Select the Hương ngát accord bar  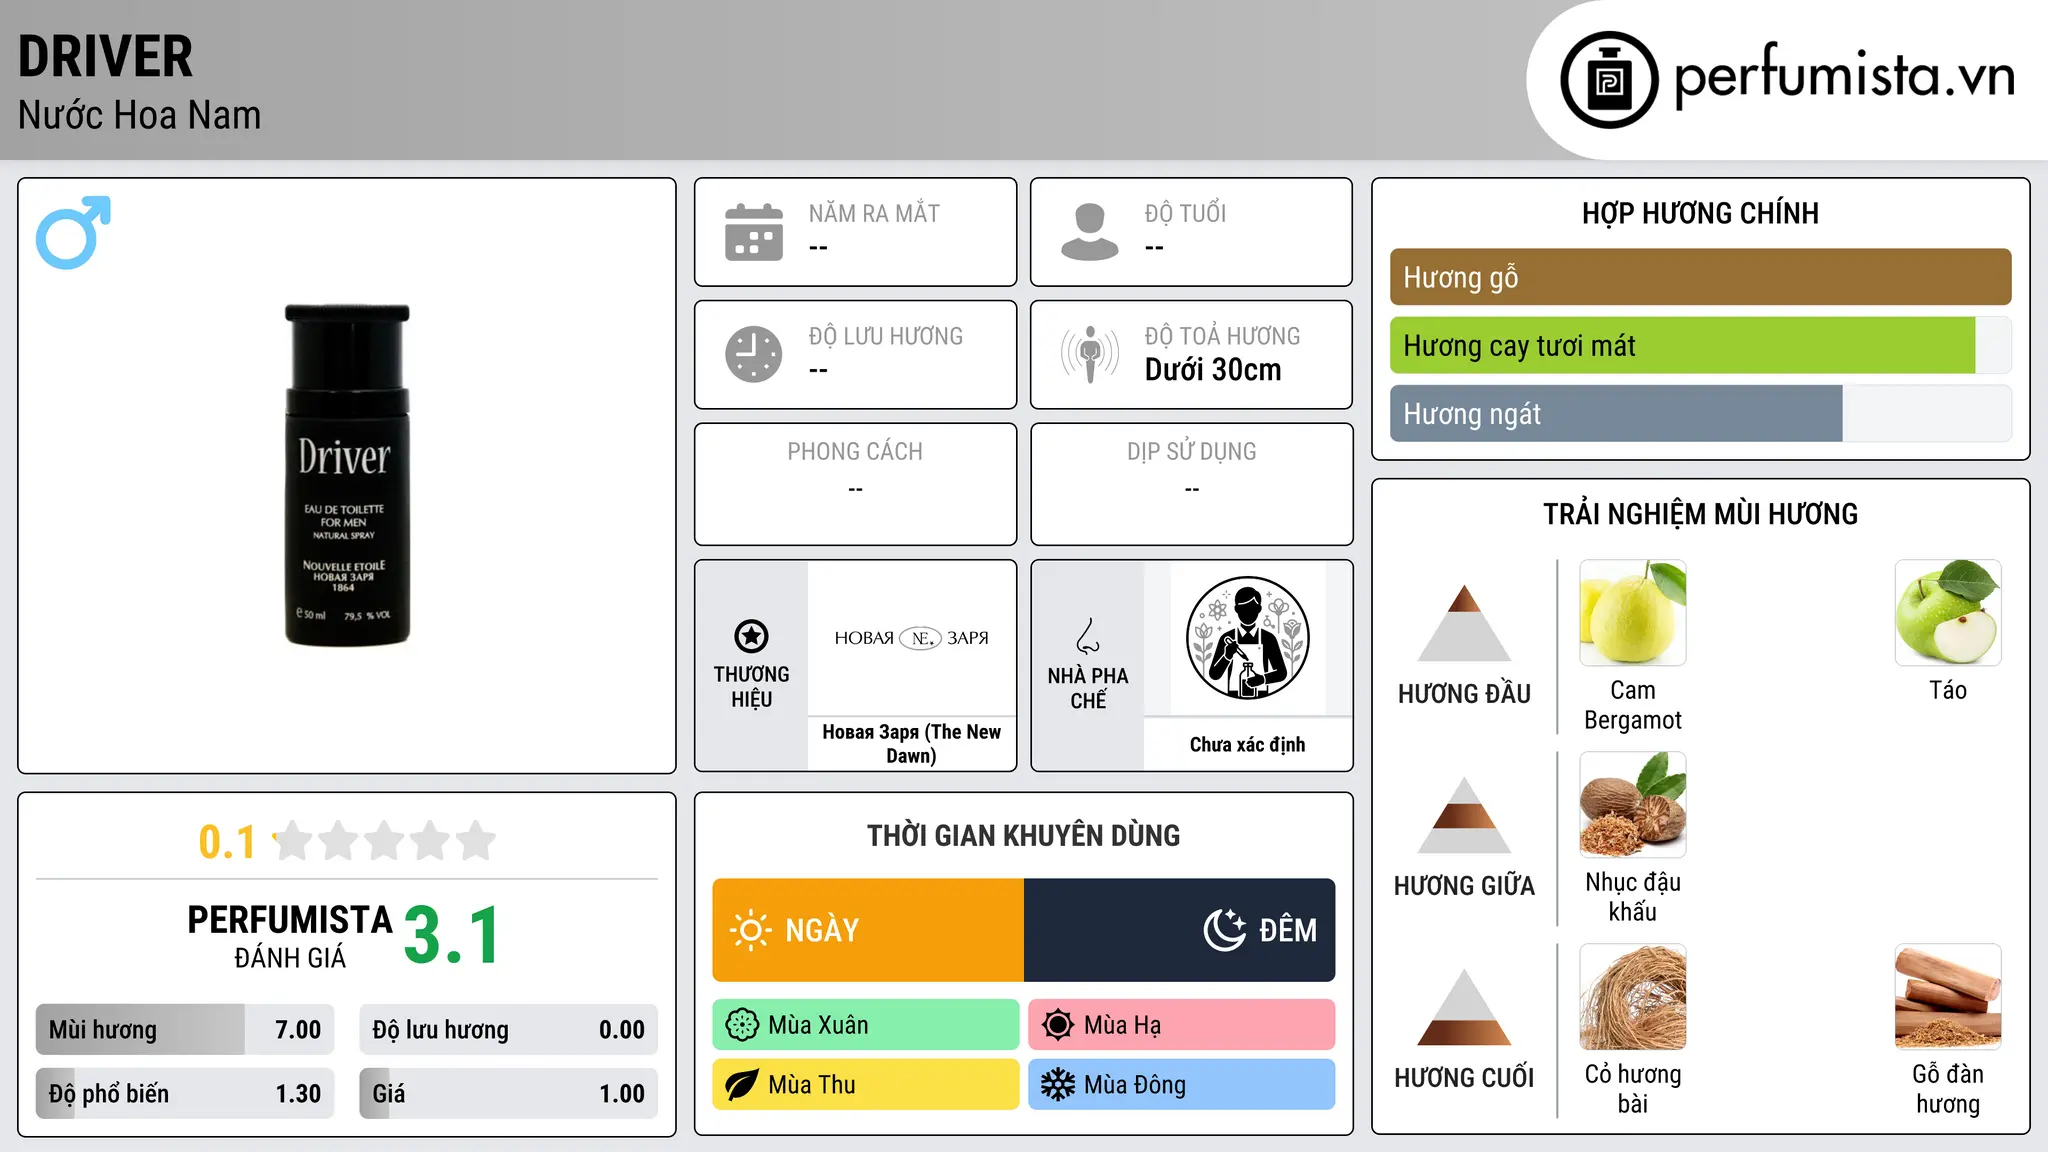click(1700, 414)
